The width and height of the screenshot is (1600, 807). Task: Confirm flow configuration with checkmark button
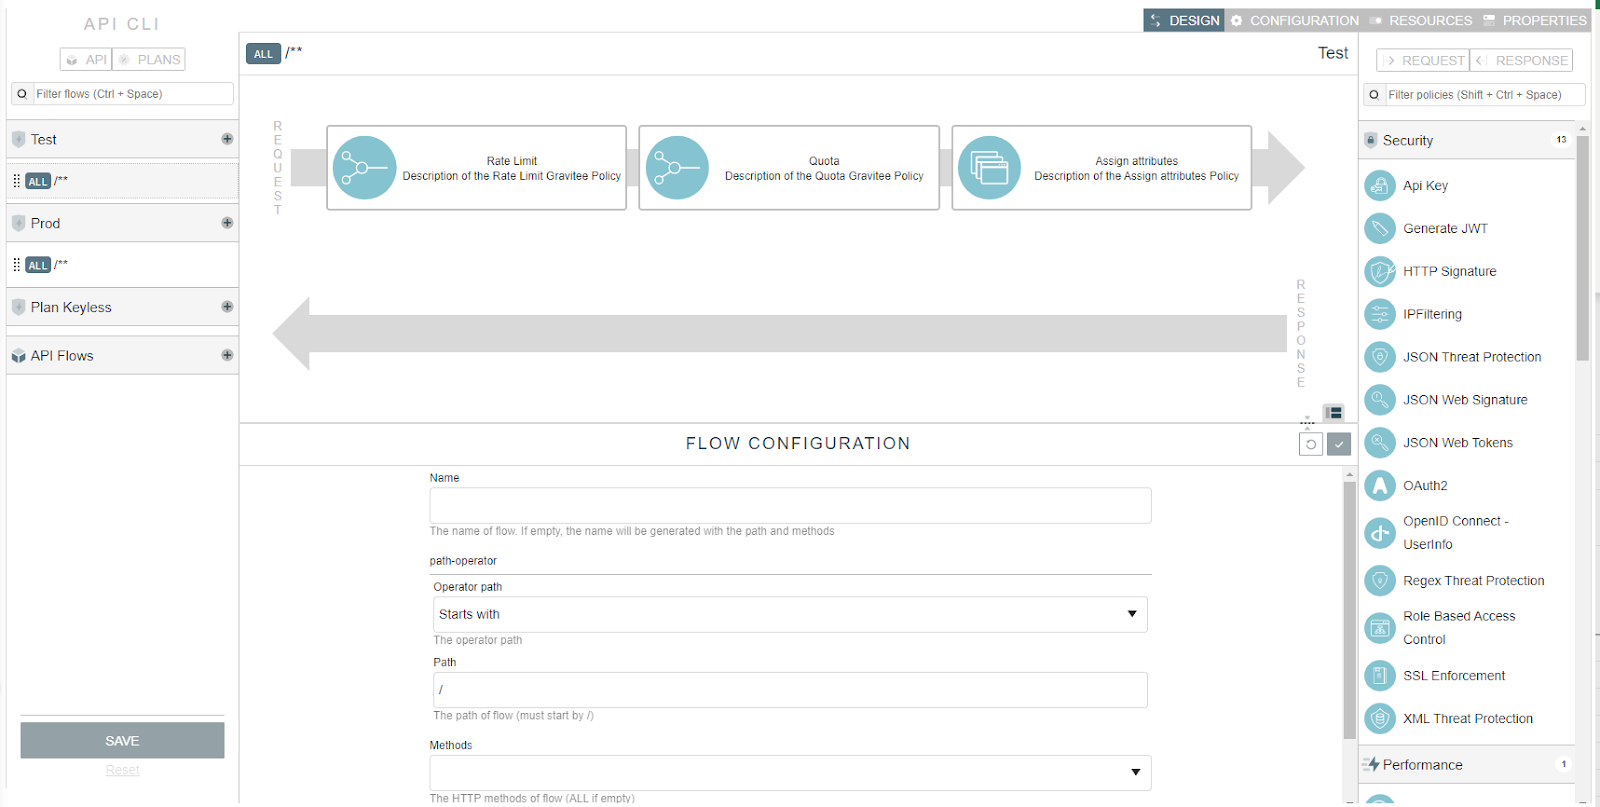click(1339, 444)
